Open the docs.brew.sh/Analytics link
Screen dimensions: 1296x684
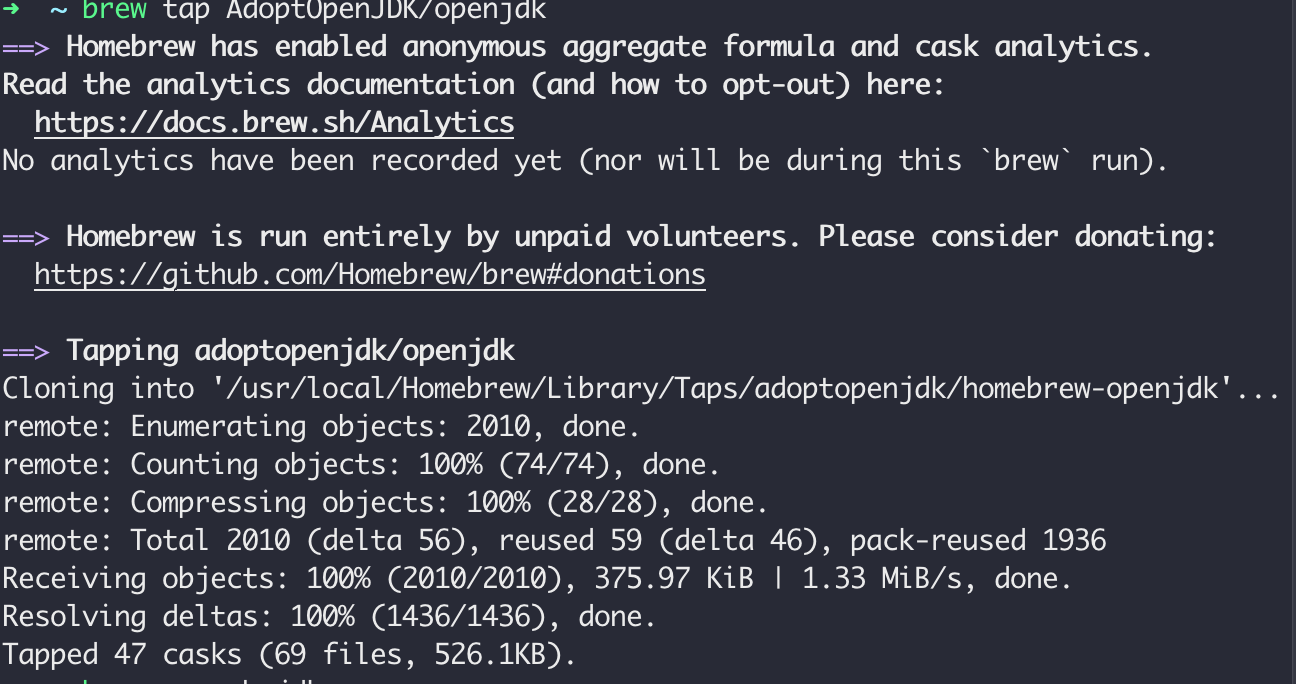click(274, 123)
